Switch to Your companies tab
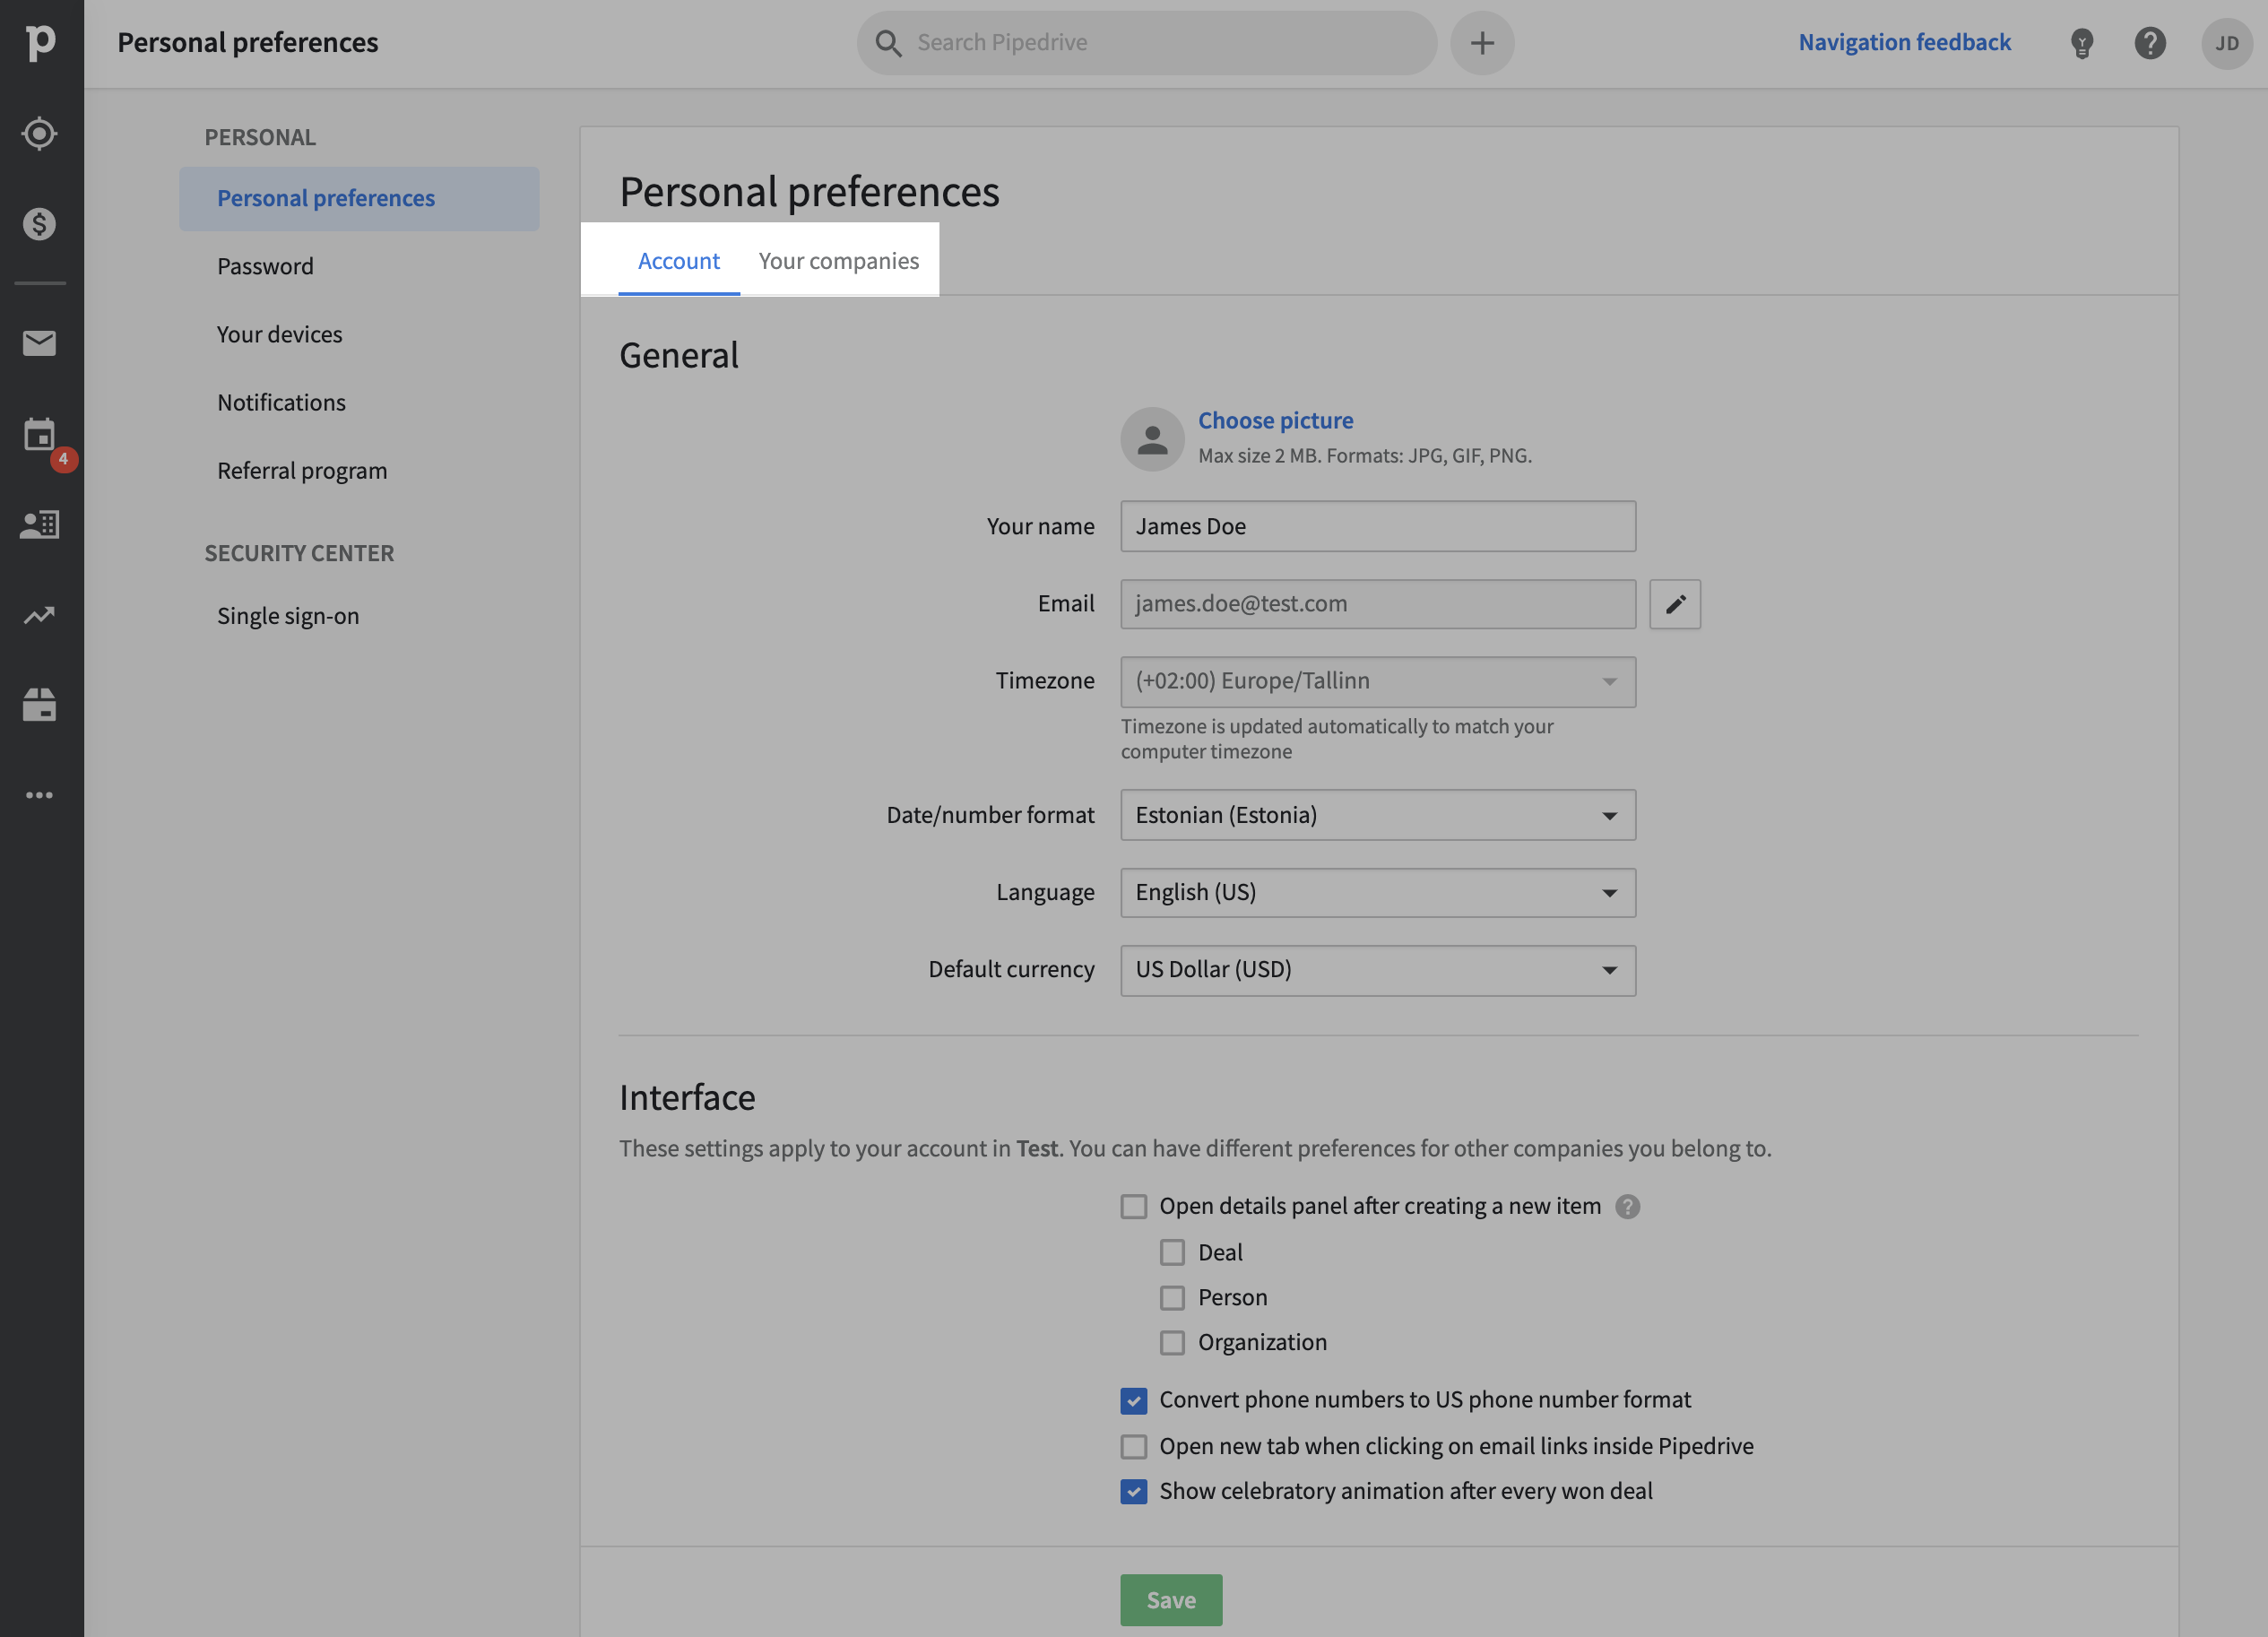This screenshot has height=1637, width=2268. click(x=838, y=261)
